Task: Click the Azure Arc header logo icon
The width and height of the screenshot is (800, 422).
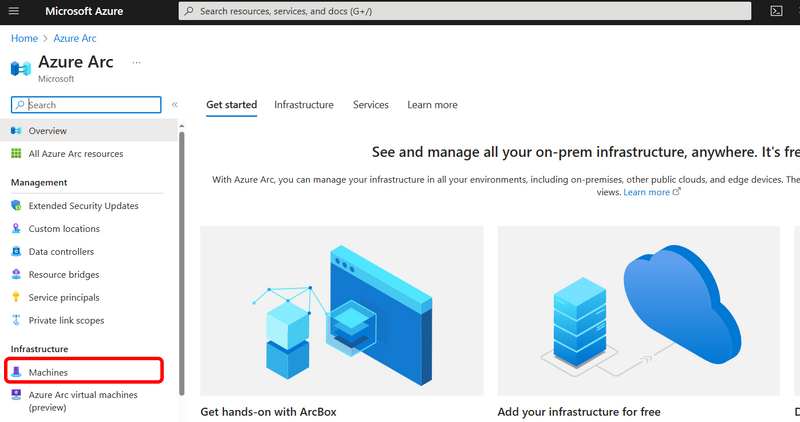Action: pyautogui.click(x=21, y=68)
